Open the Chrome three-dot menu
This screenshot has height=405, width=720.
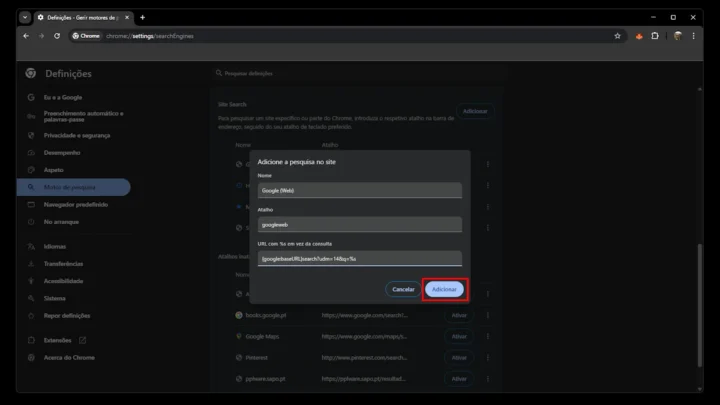click(x=693, y=36)
